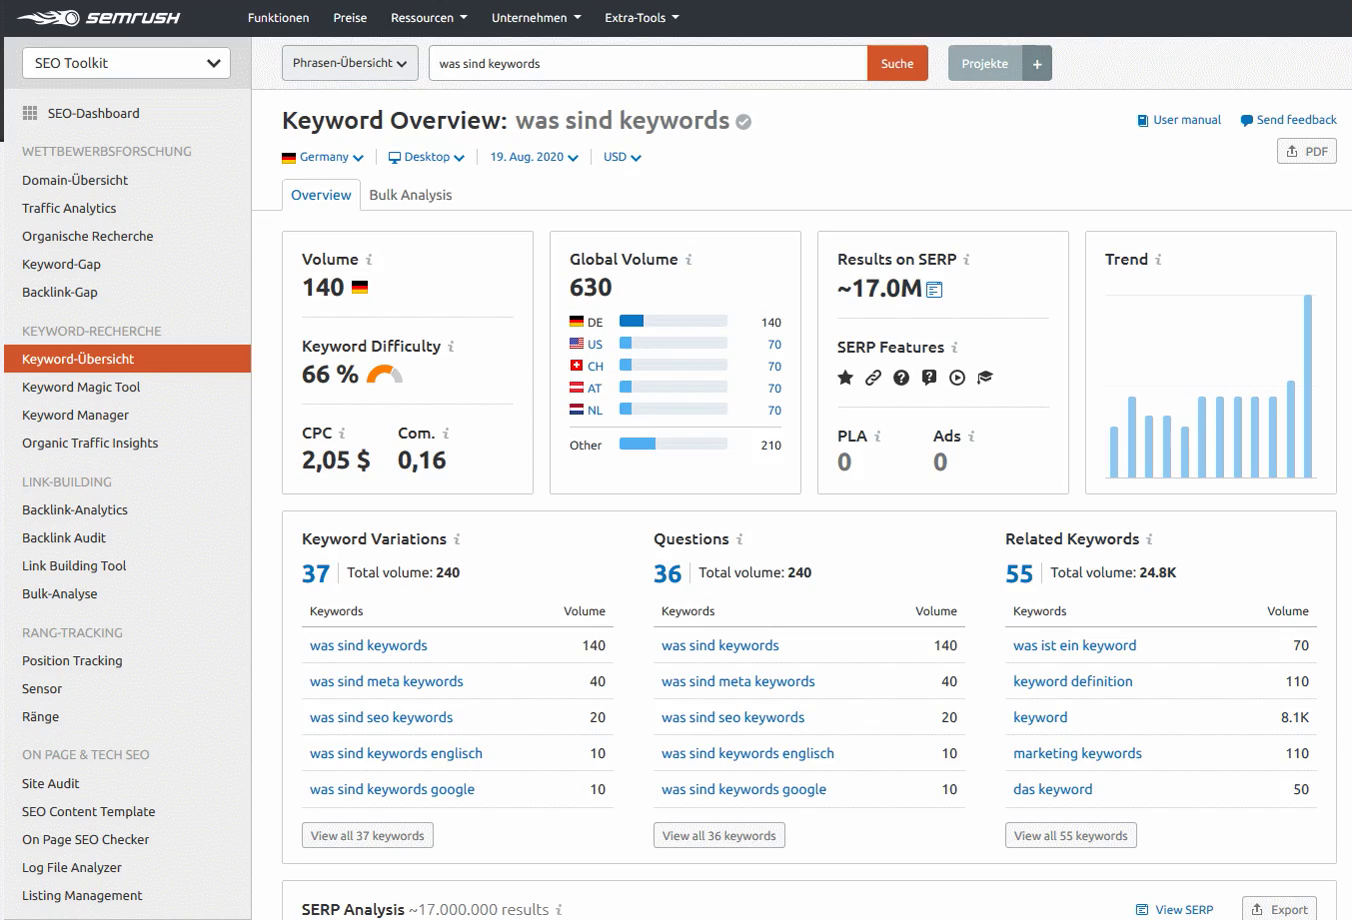Open 'keyword definition' related keyword link
This screenshot has height=920, width=1352.
[1073, 681]
